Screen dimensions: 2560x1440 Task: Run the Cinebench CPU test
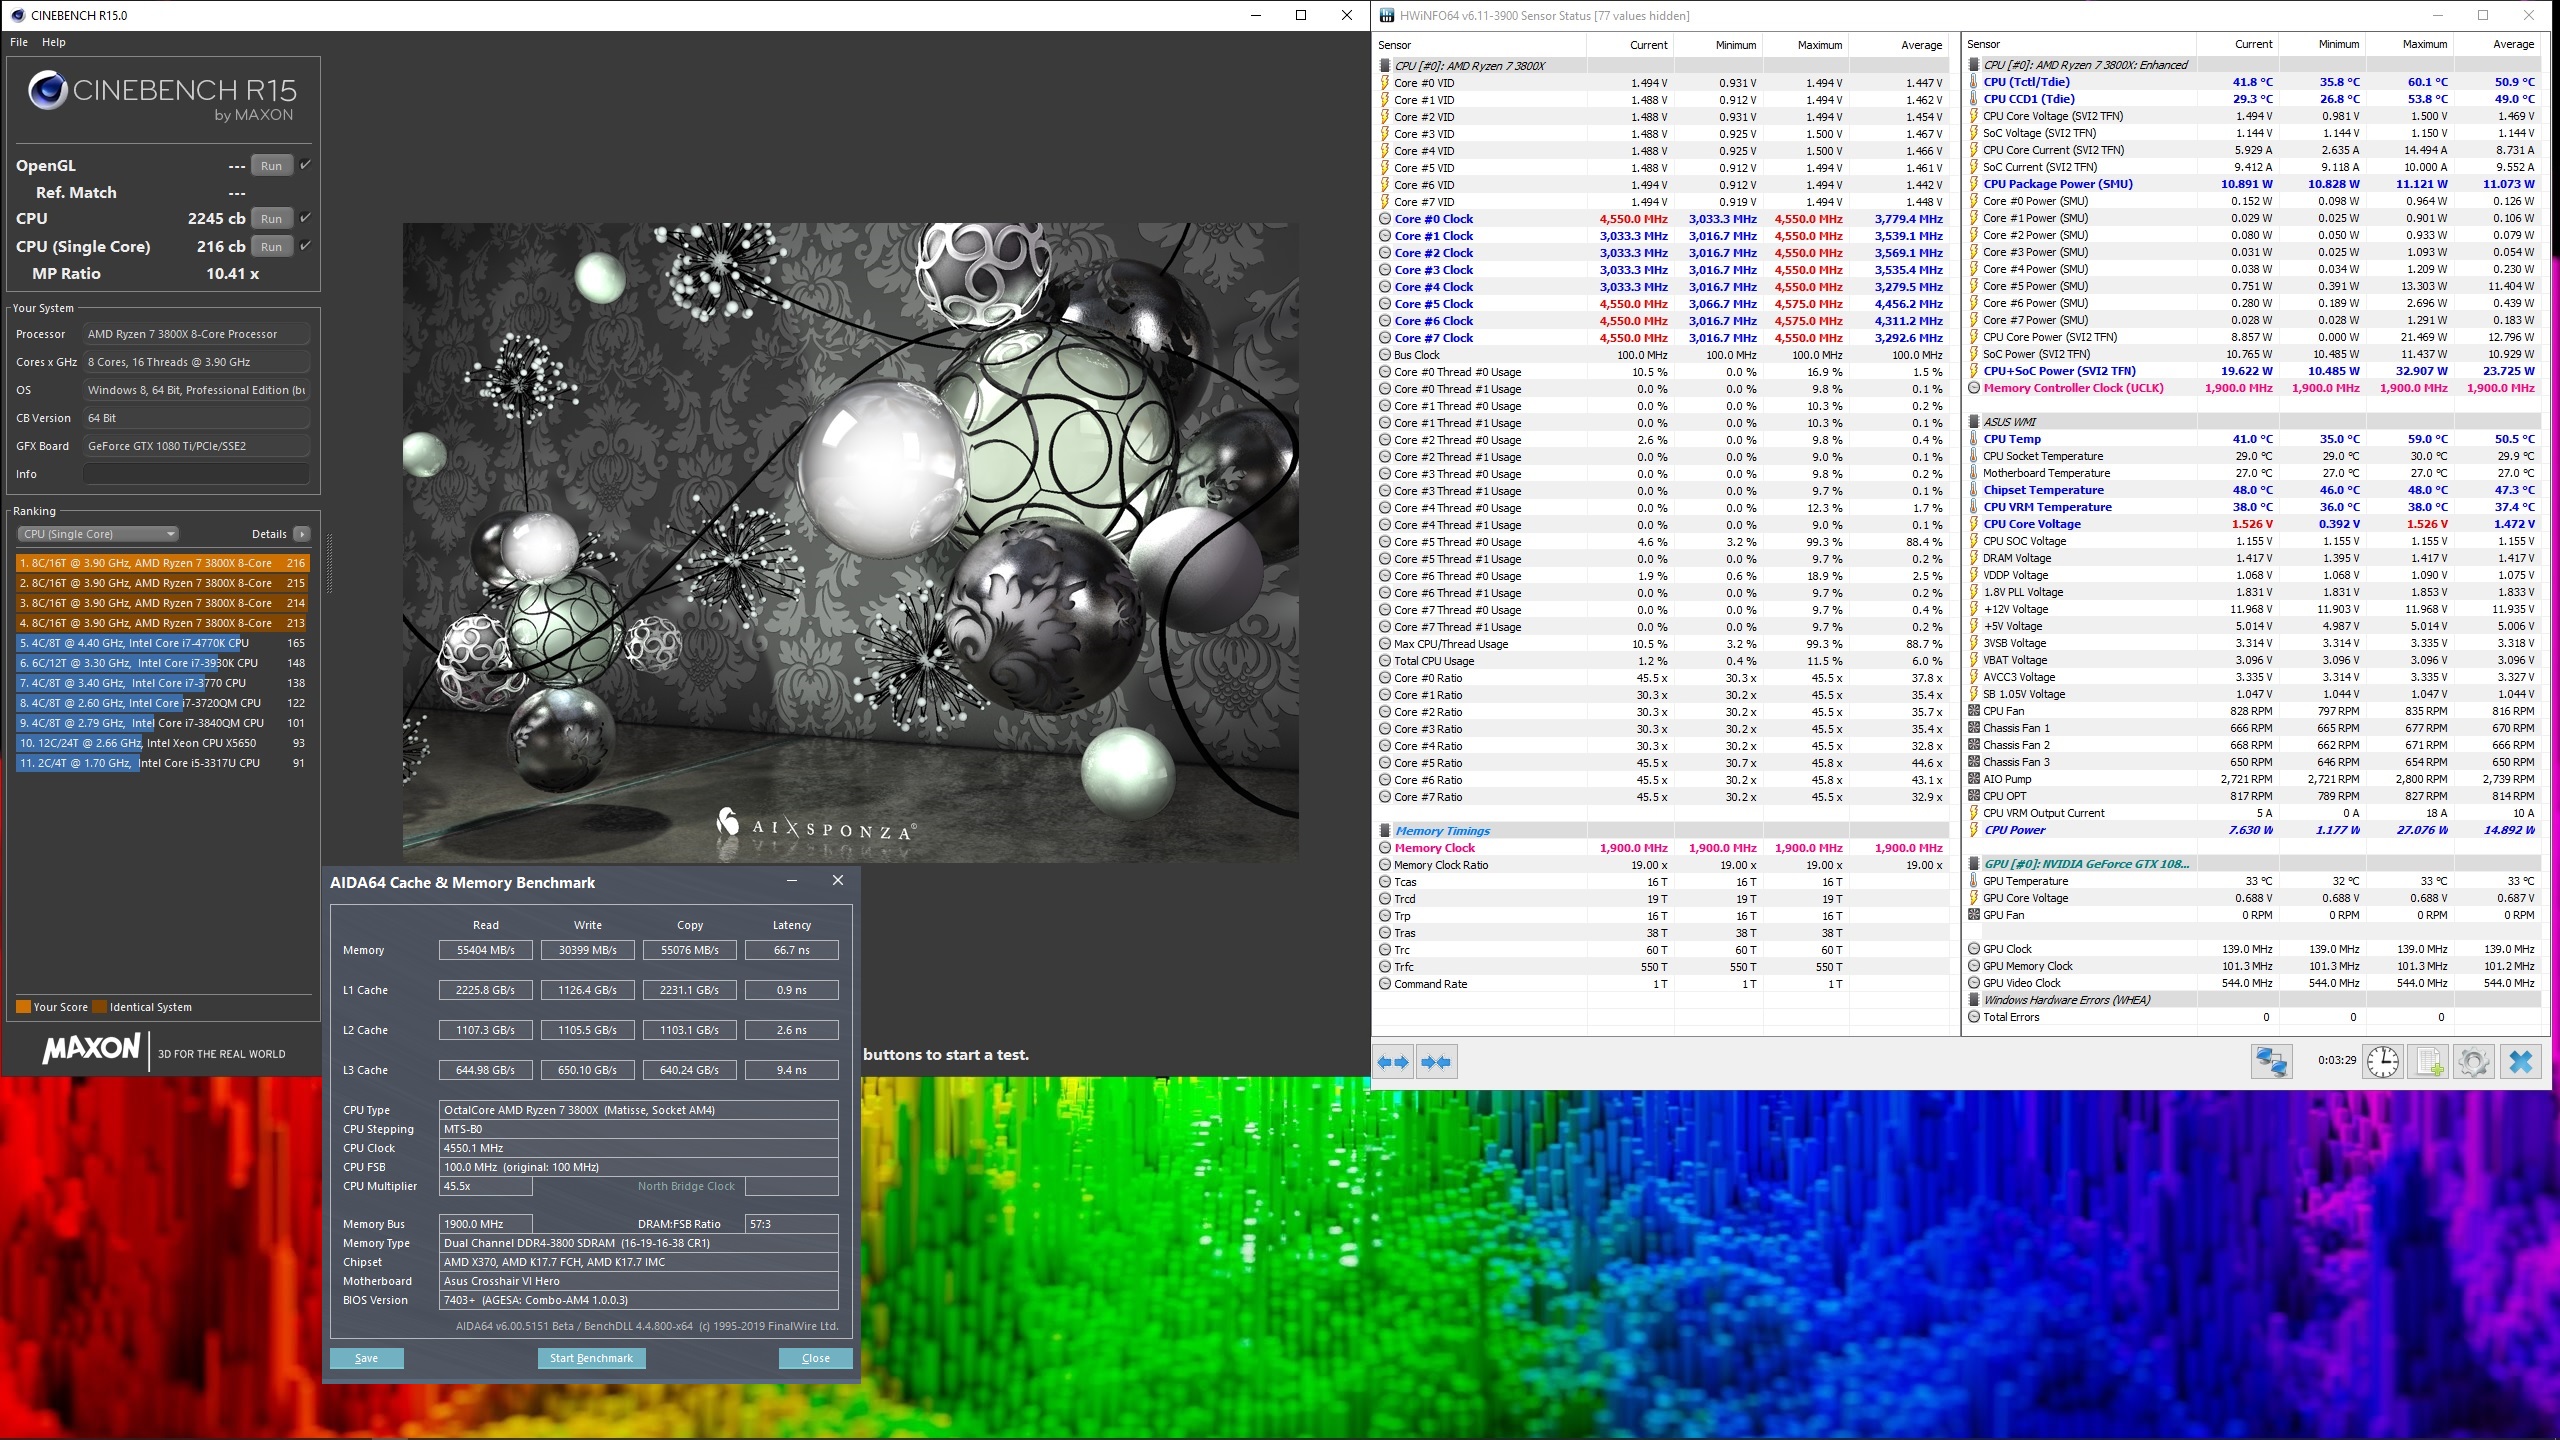[x=271, y=218]
